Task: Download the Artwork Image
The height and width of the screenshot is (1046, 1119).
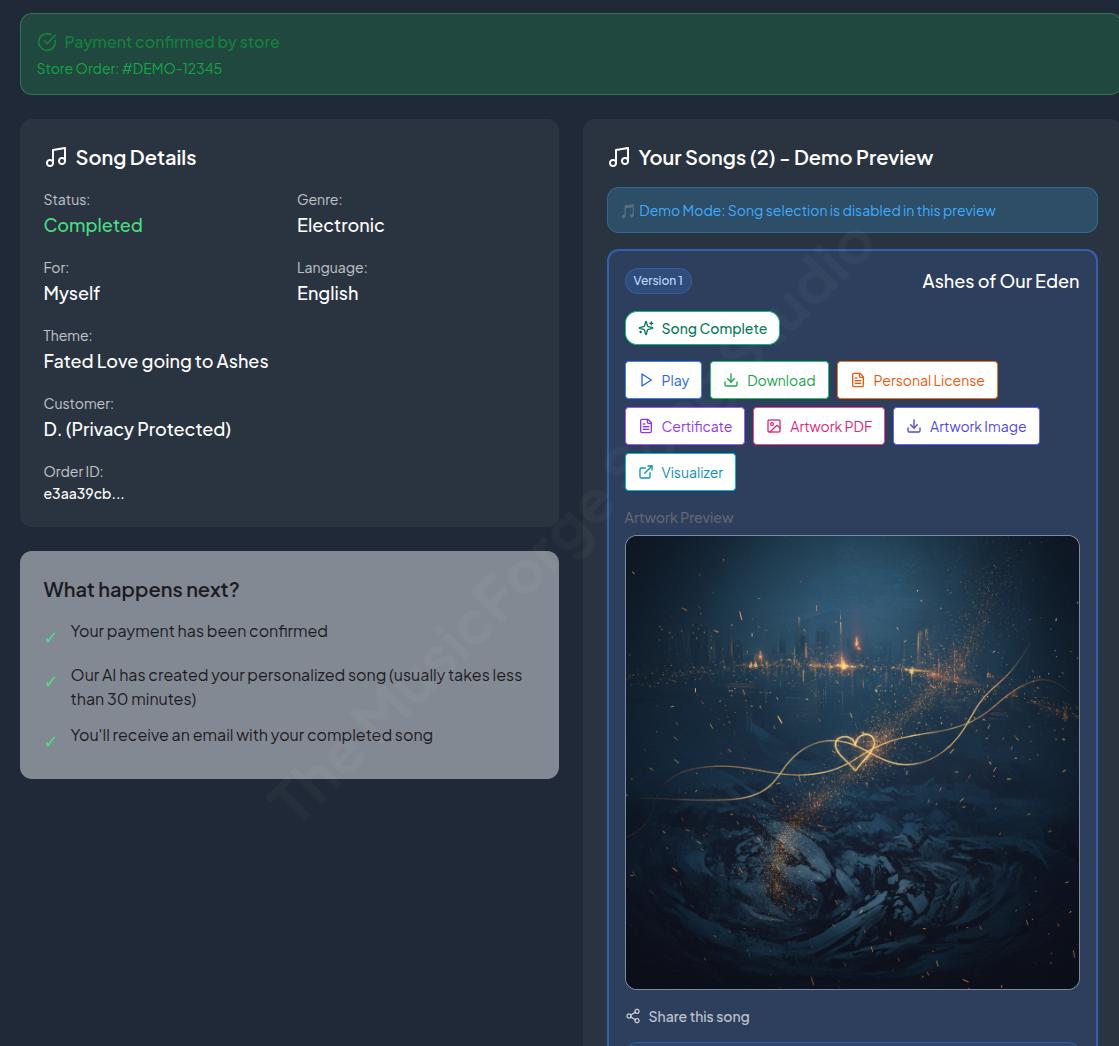Action: (x=966, y=426)
